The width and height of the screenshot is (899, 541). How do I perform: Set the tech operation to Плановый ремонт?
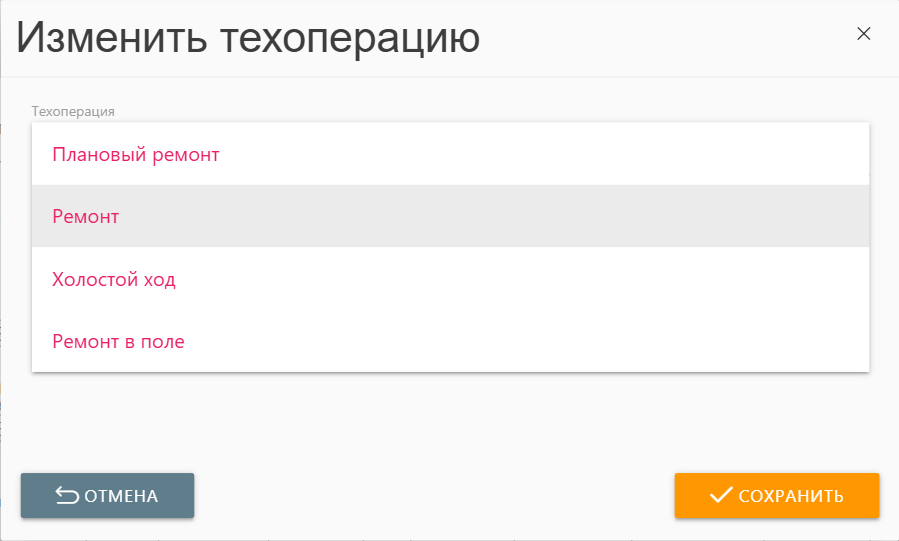(136, 155)
